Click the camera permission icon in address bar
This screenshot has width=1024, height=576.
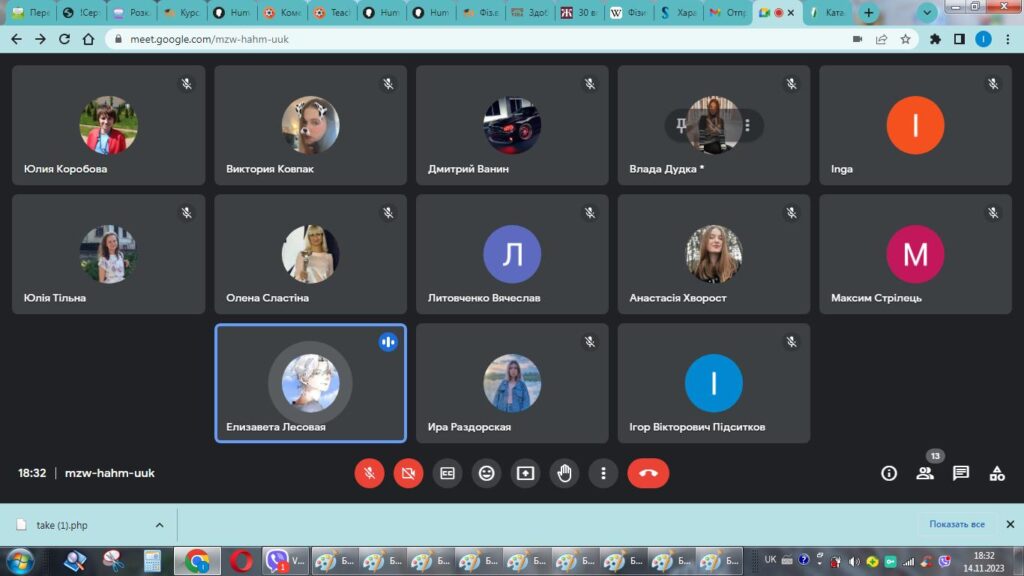pyautogui.click(x=857, y=39)
